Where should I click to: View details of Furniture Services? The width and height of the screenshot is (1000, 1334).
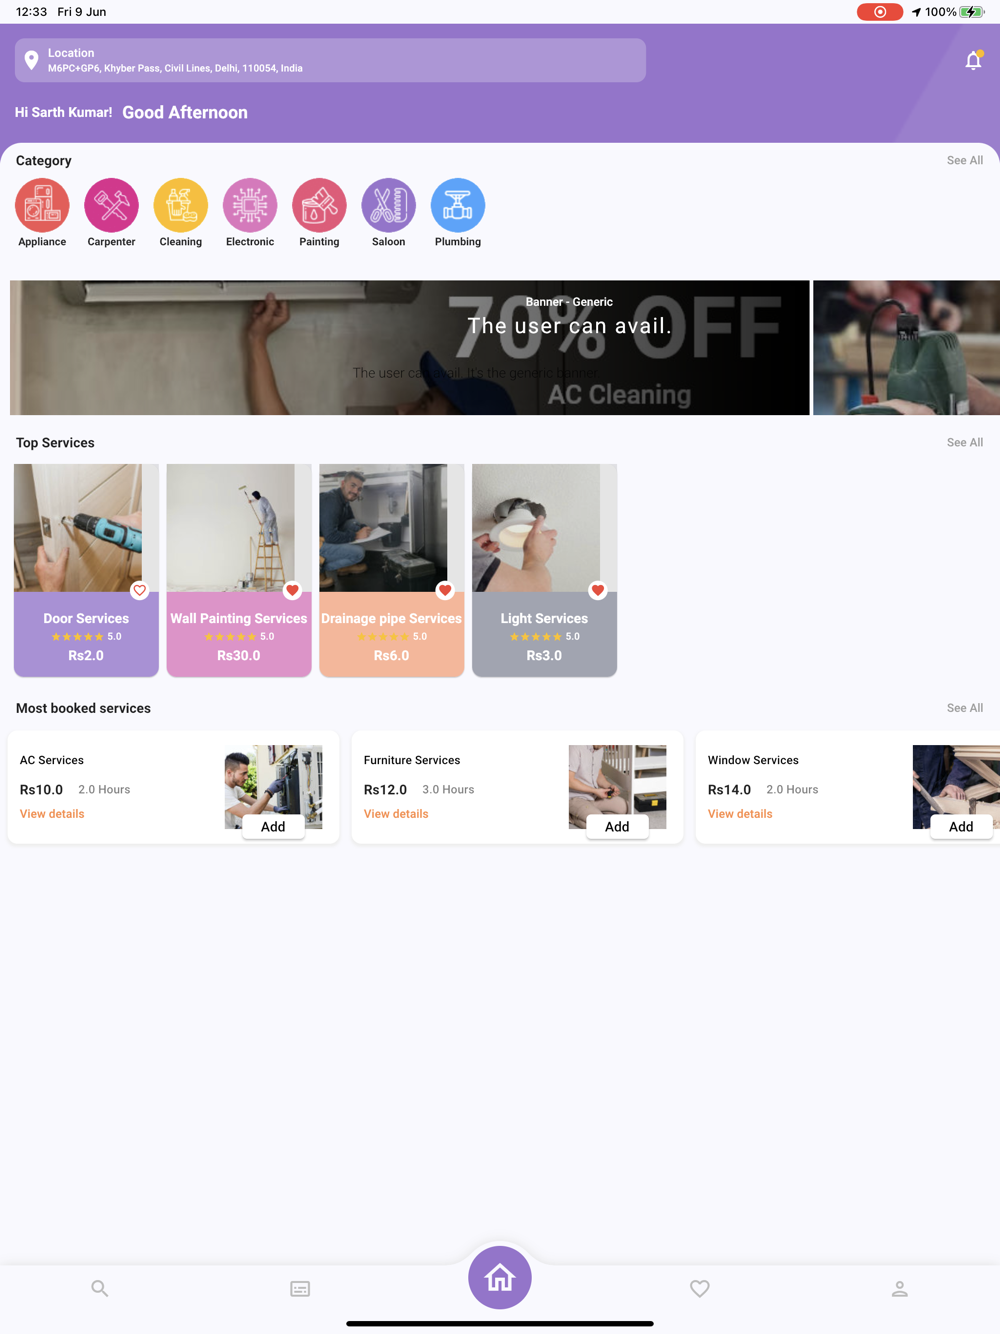[396, 814]
